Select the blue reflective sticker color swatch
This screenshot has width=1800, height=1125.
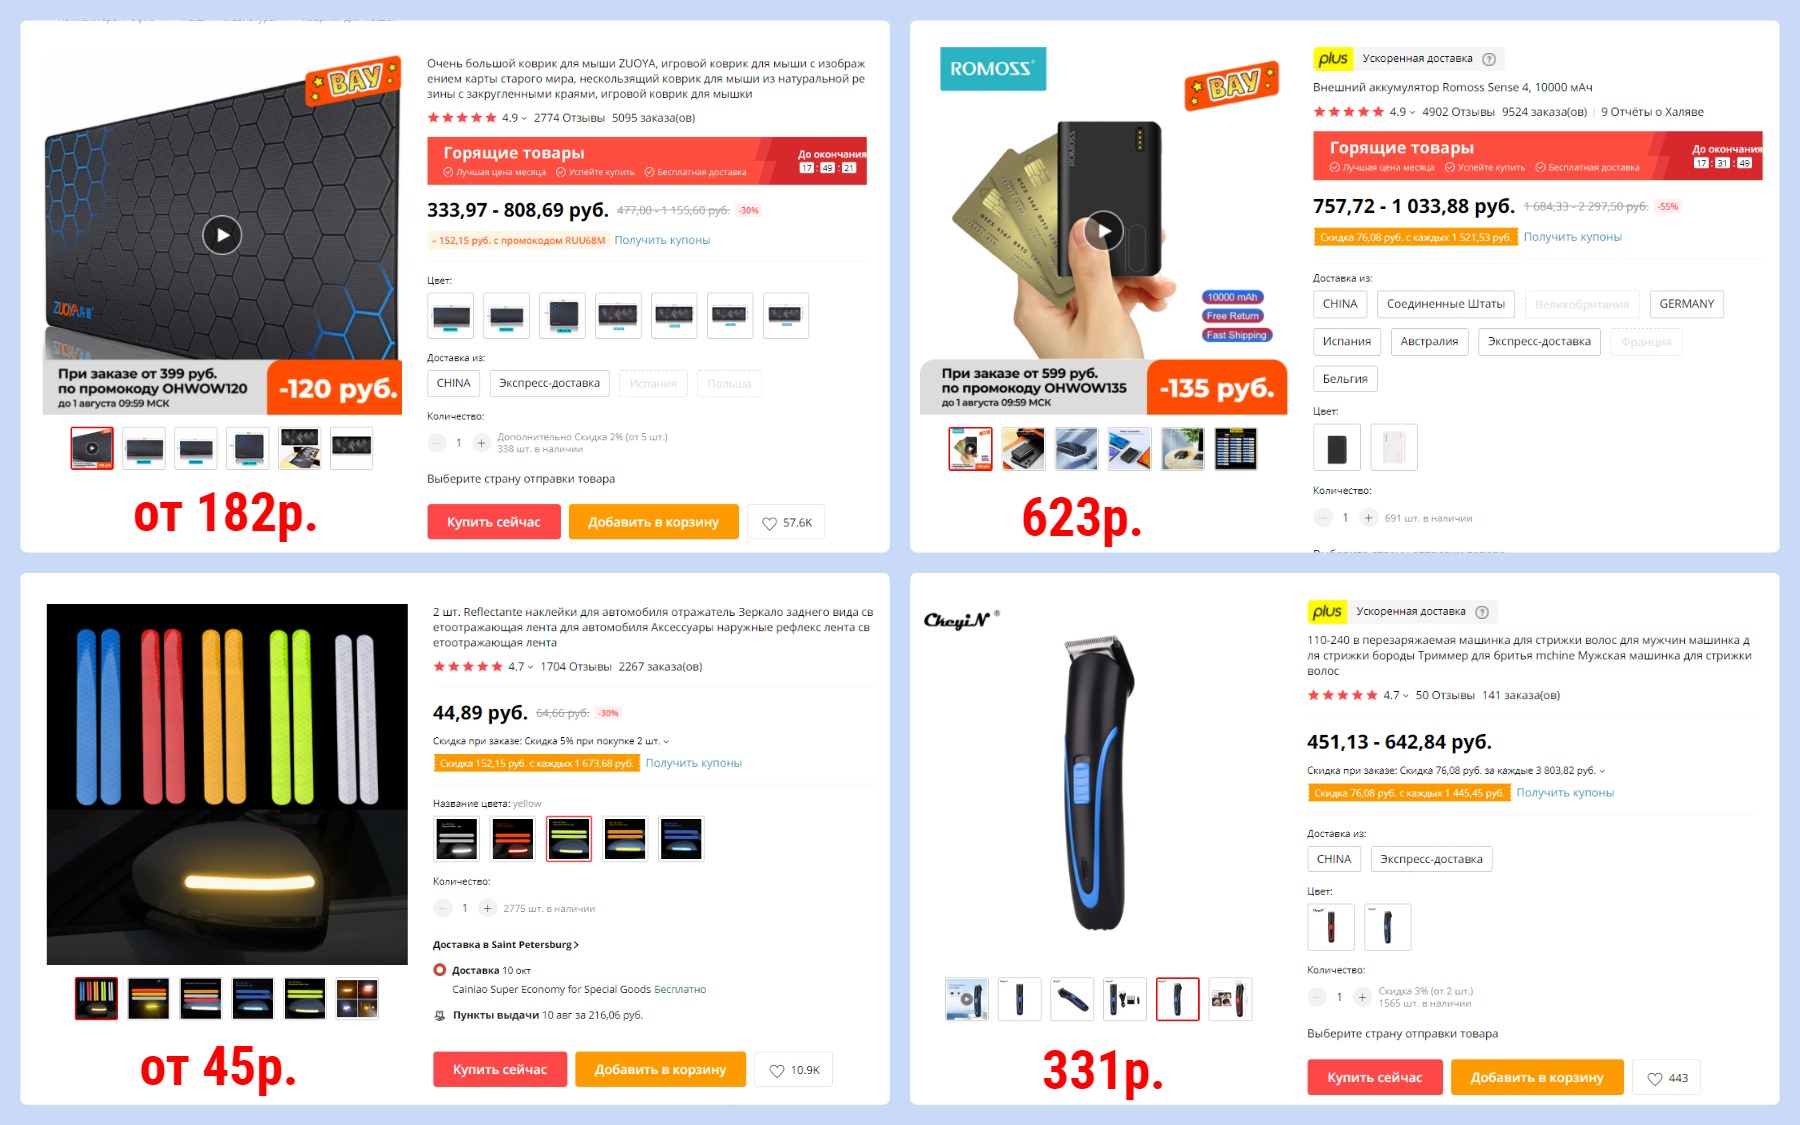pos(681,839)
